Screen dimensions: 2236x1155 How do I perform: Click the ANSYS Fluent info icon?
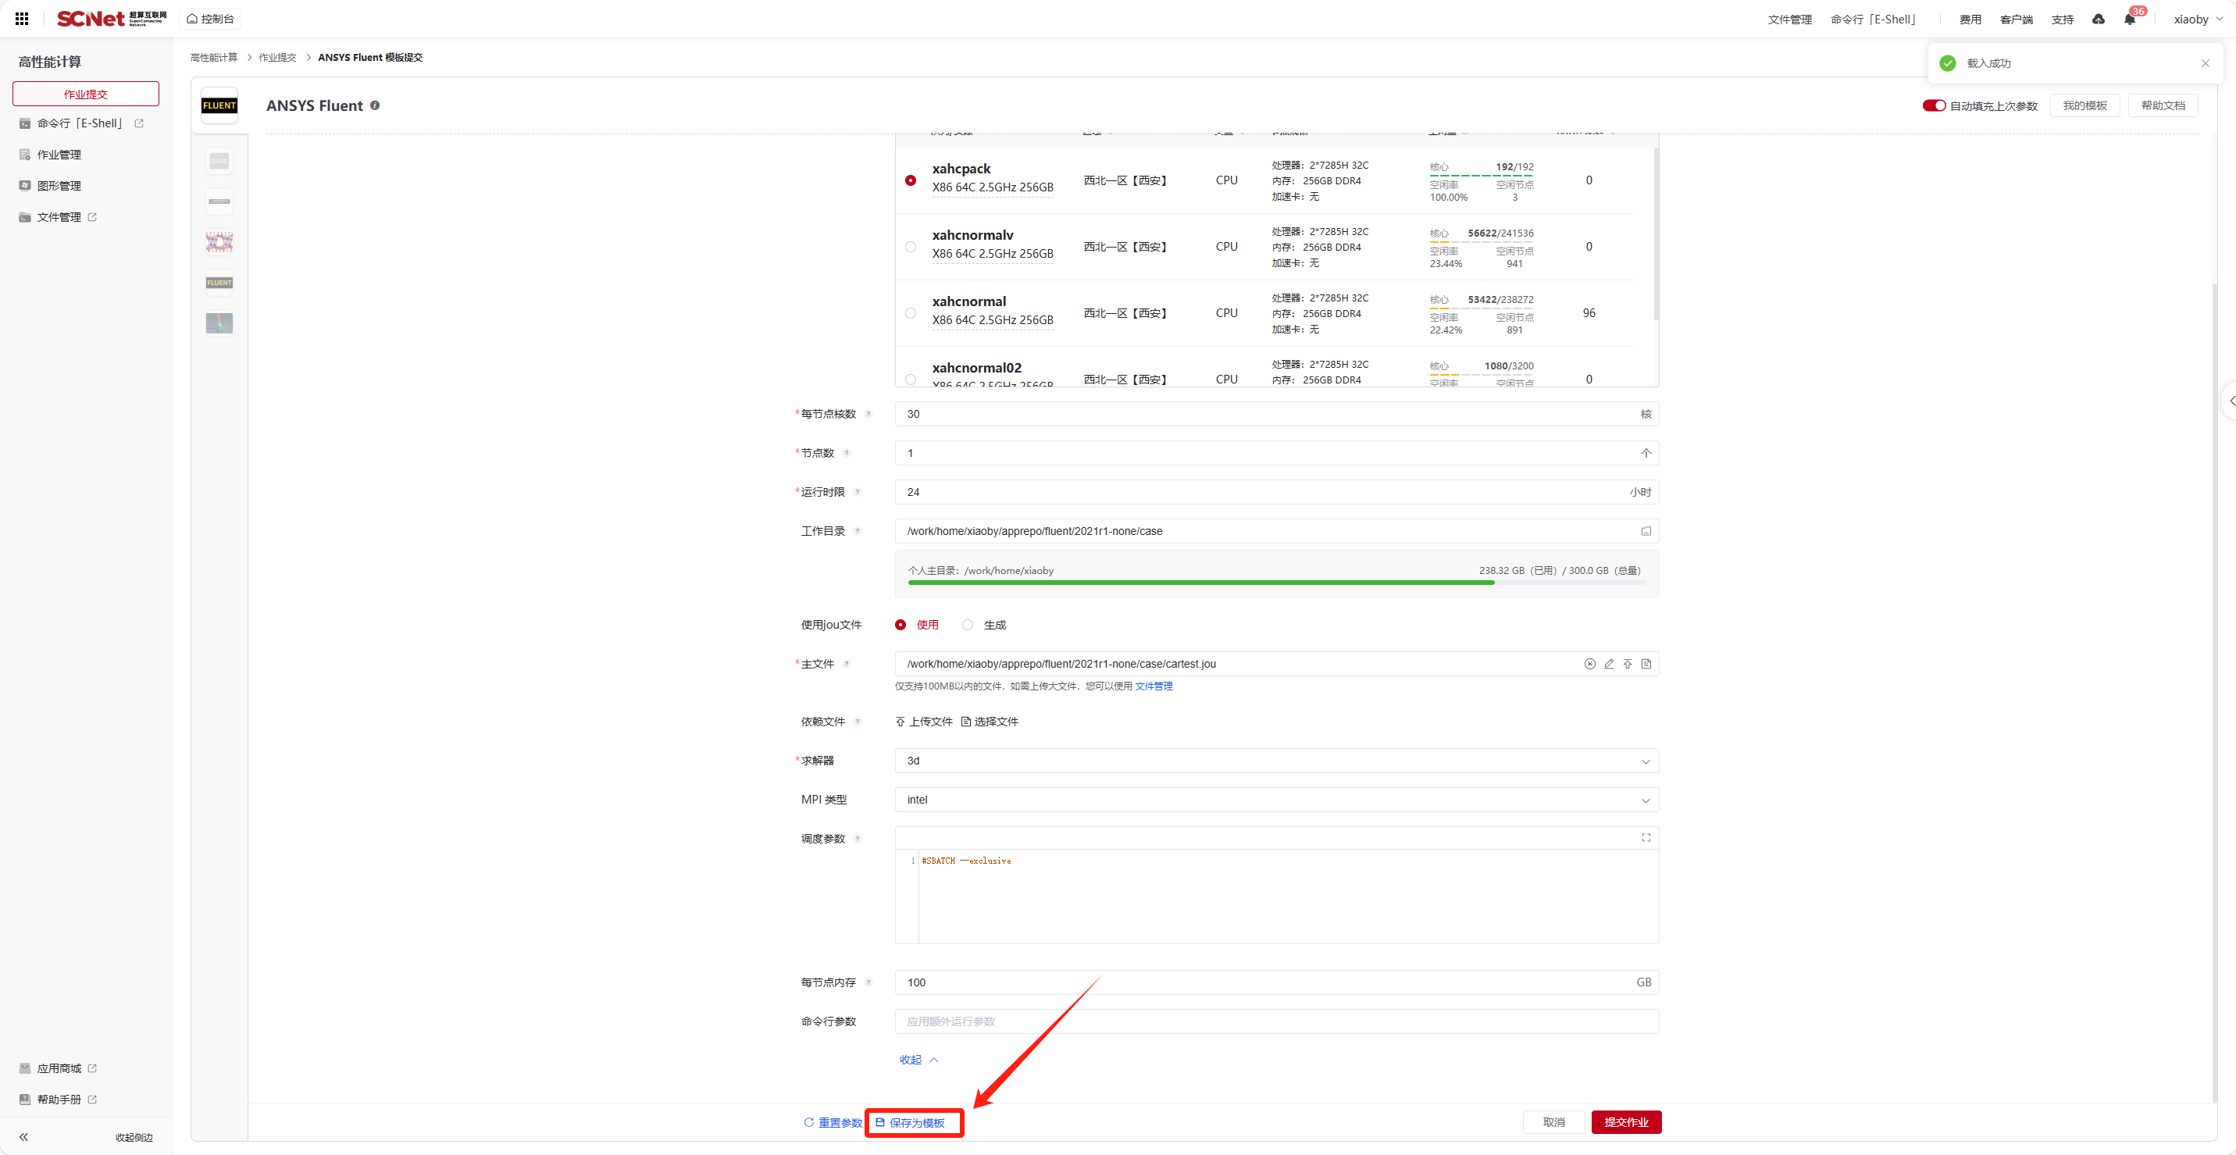pos(375,105)
